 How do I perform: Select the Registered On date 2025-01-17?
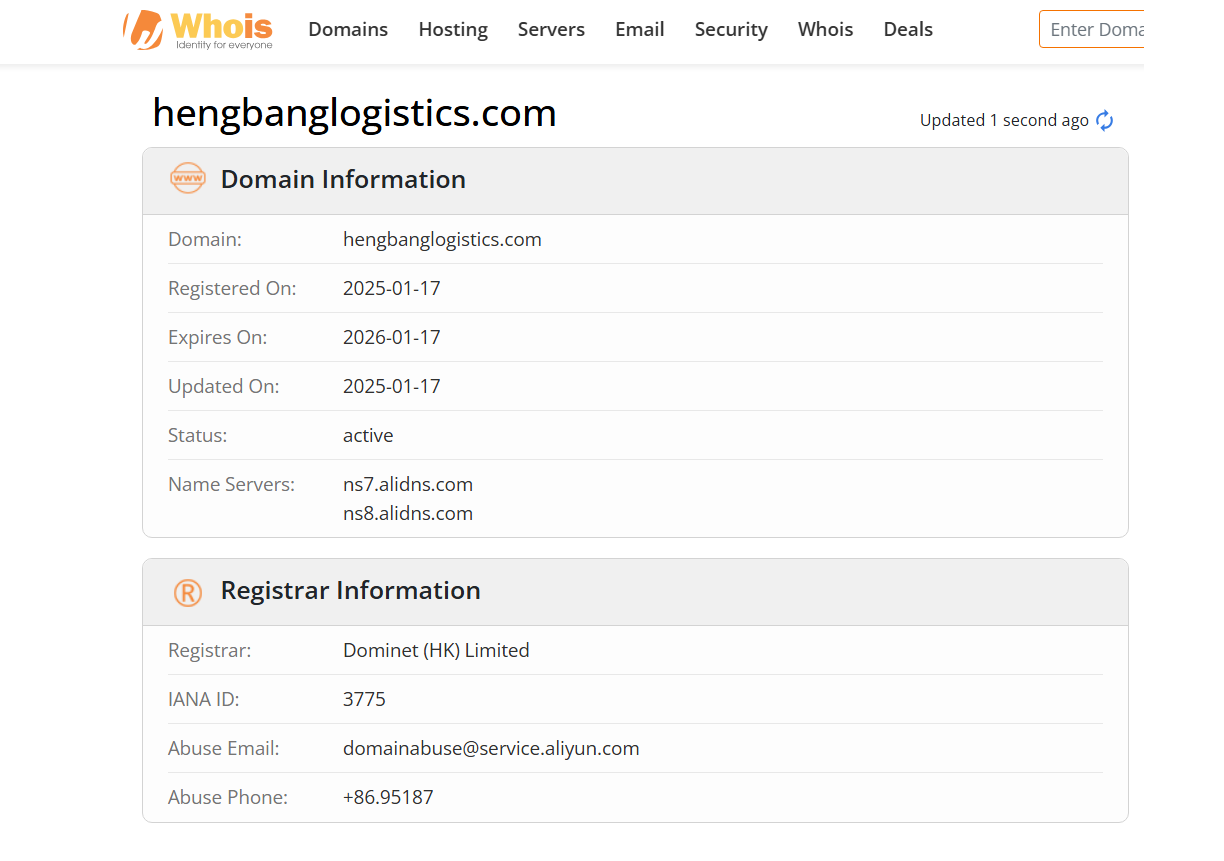[x=392, y=288]
